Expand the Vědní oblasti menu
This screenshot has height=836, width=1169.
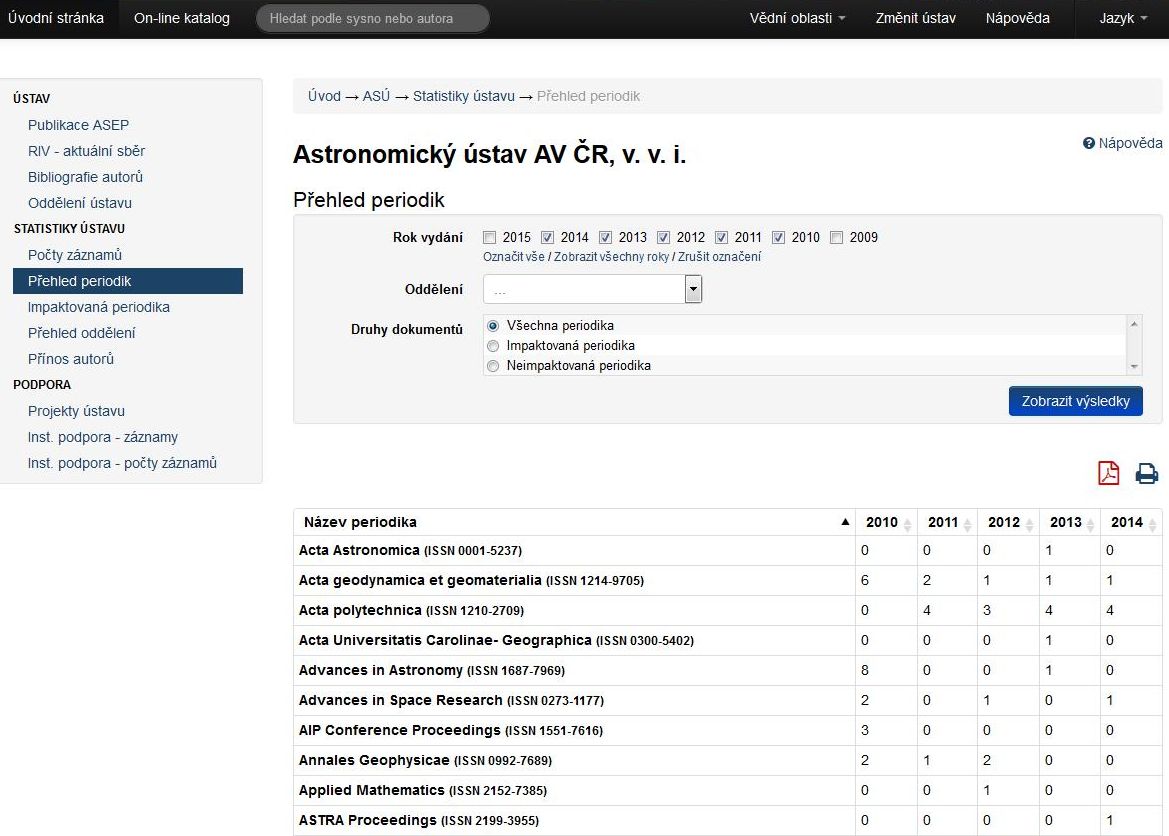(797, 19)
